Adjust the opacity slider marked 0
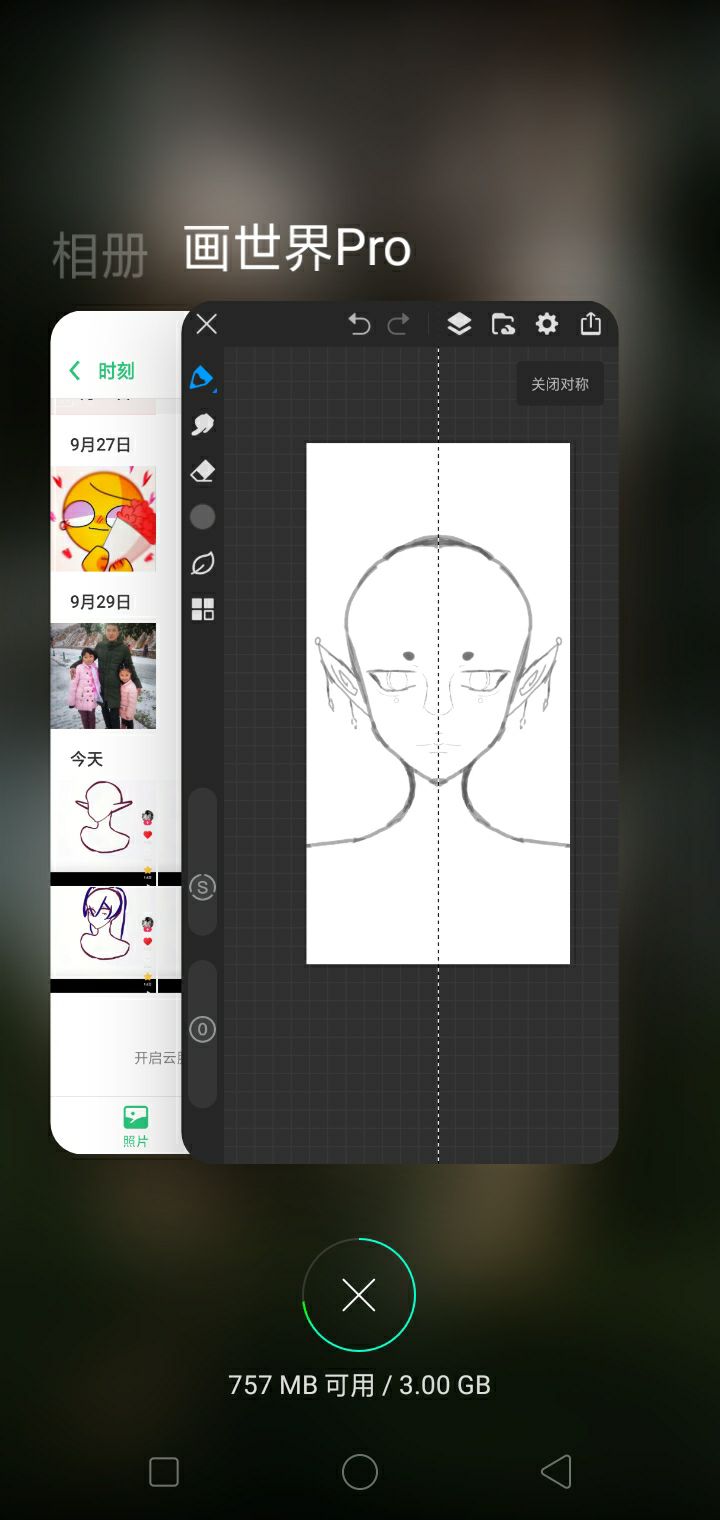Screen dimensions: 720x1520 202,1029
